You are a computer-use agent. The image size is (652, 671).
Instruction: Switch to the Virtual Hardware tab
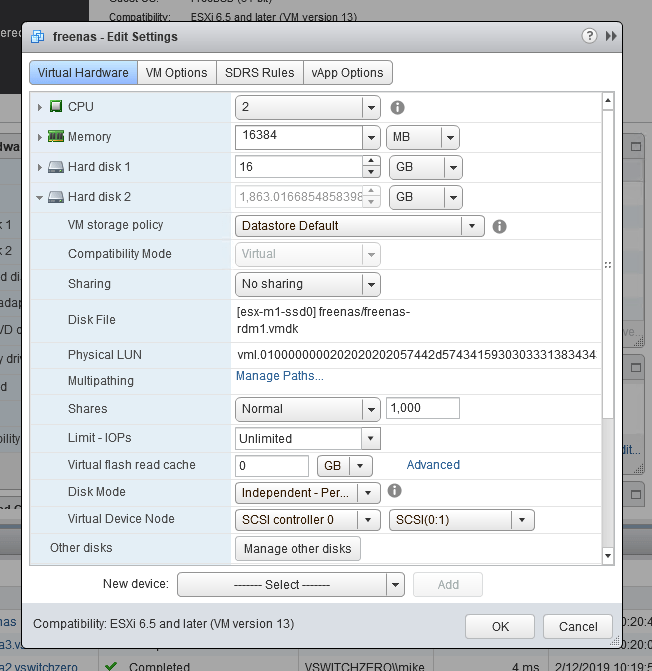click(x=83, y=73)
